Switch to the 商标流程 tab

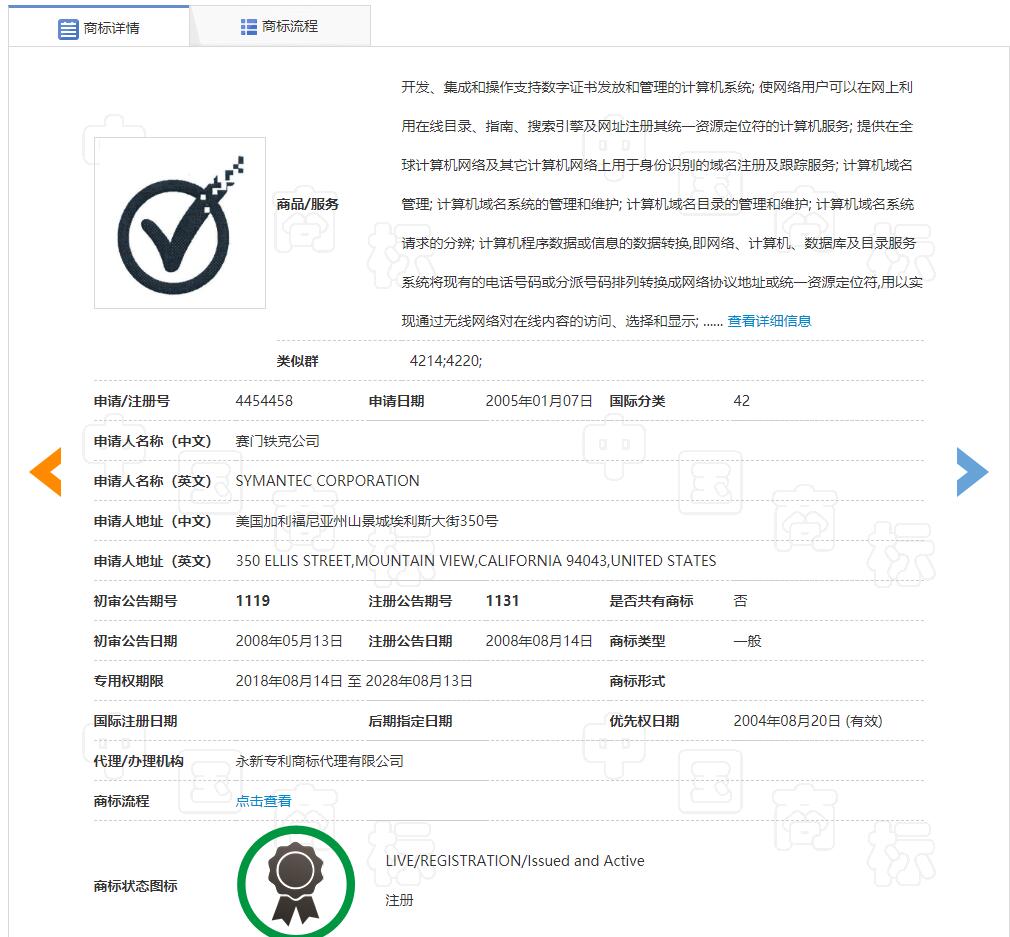point(280,26)
